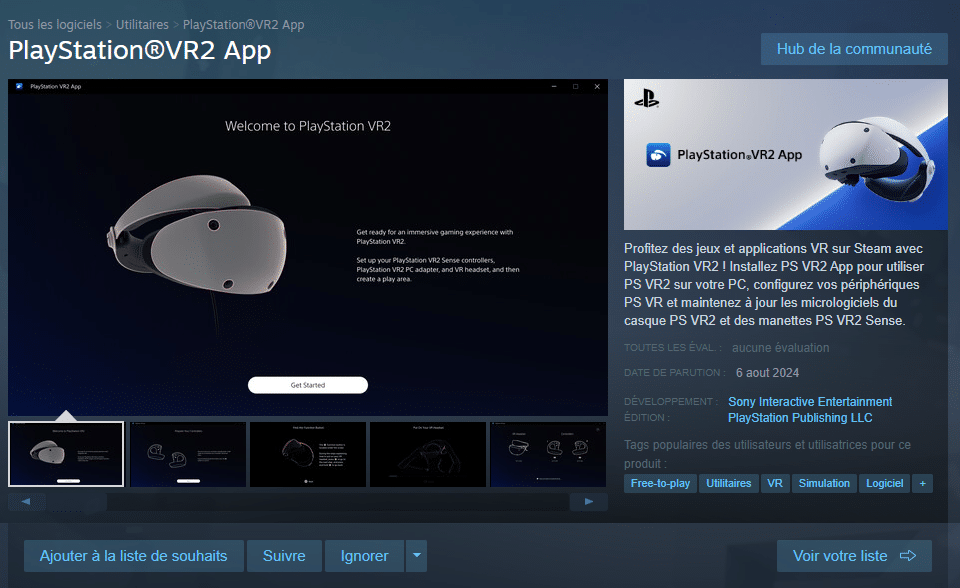
Task: Click the left arrow of the screenshot strip
Action: point(26,502)
